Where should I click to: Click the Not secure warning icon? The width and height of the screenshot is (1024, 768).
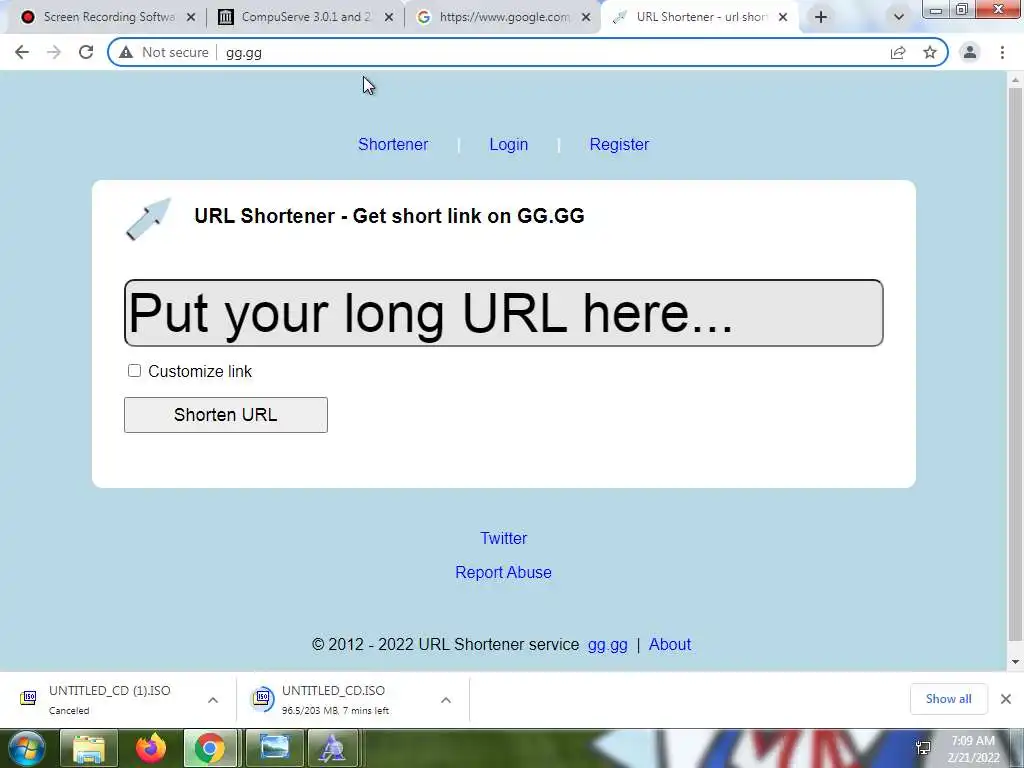click(126, 52)
